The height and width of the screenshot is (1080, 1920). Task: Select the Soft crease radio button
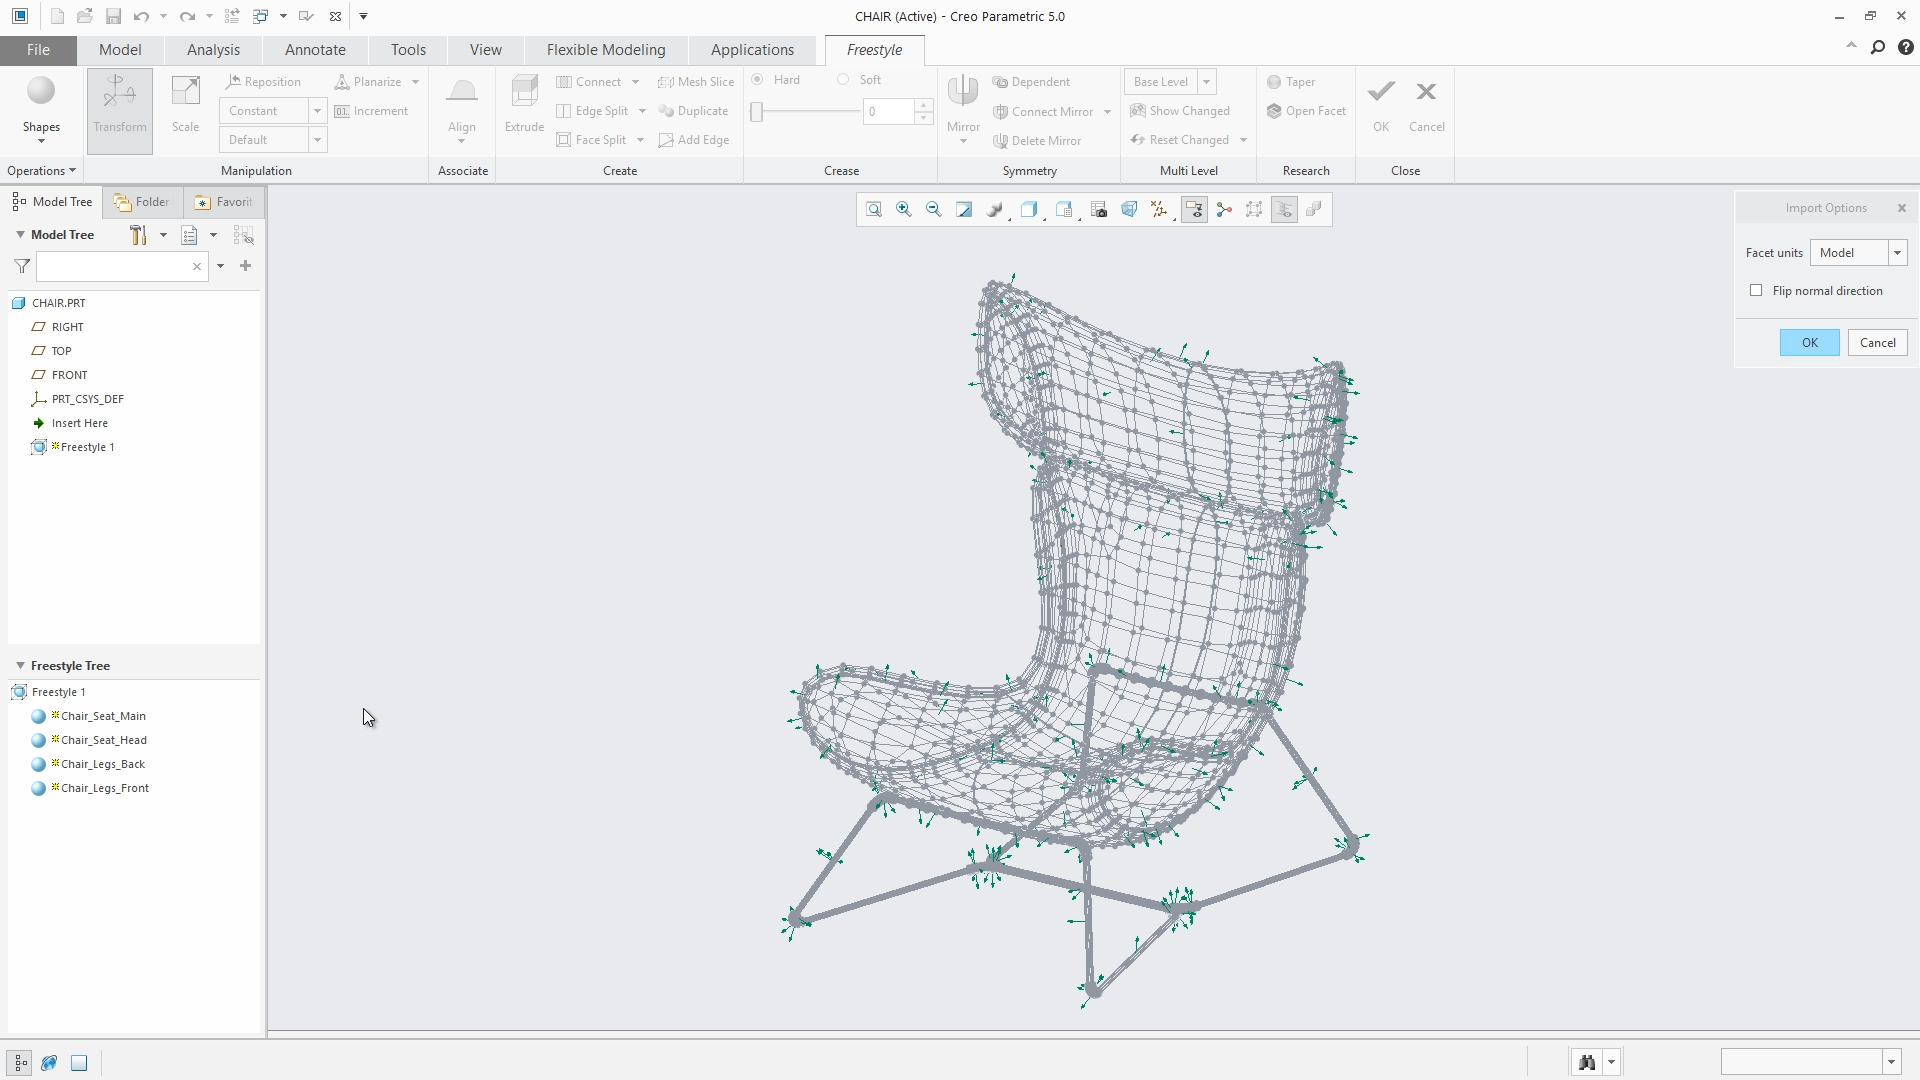(844, 80)
